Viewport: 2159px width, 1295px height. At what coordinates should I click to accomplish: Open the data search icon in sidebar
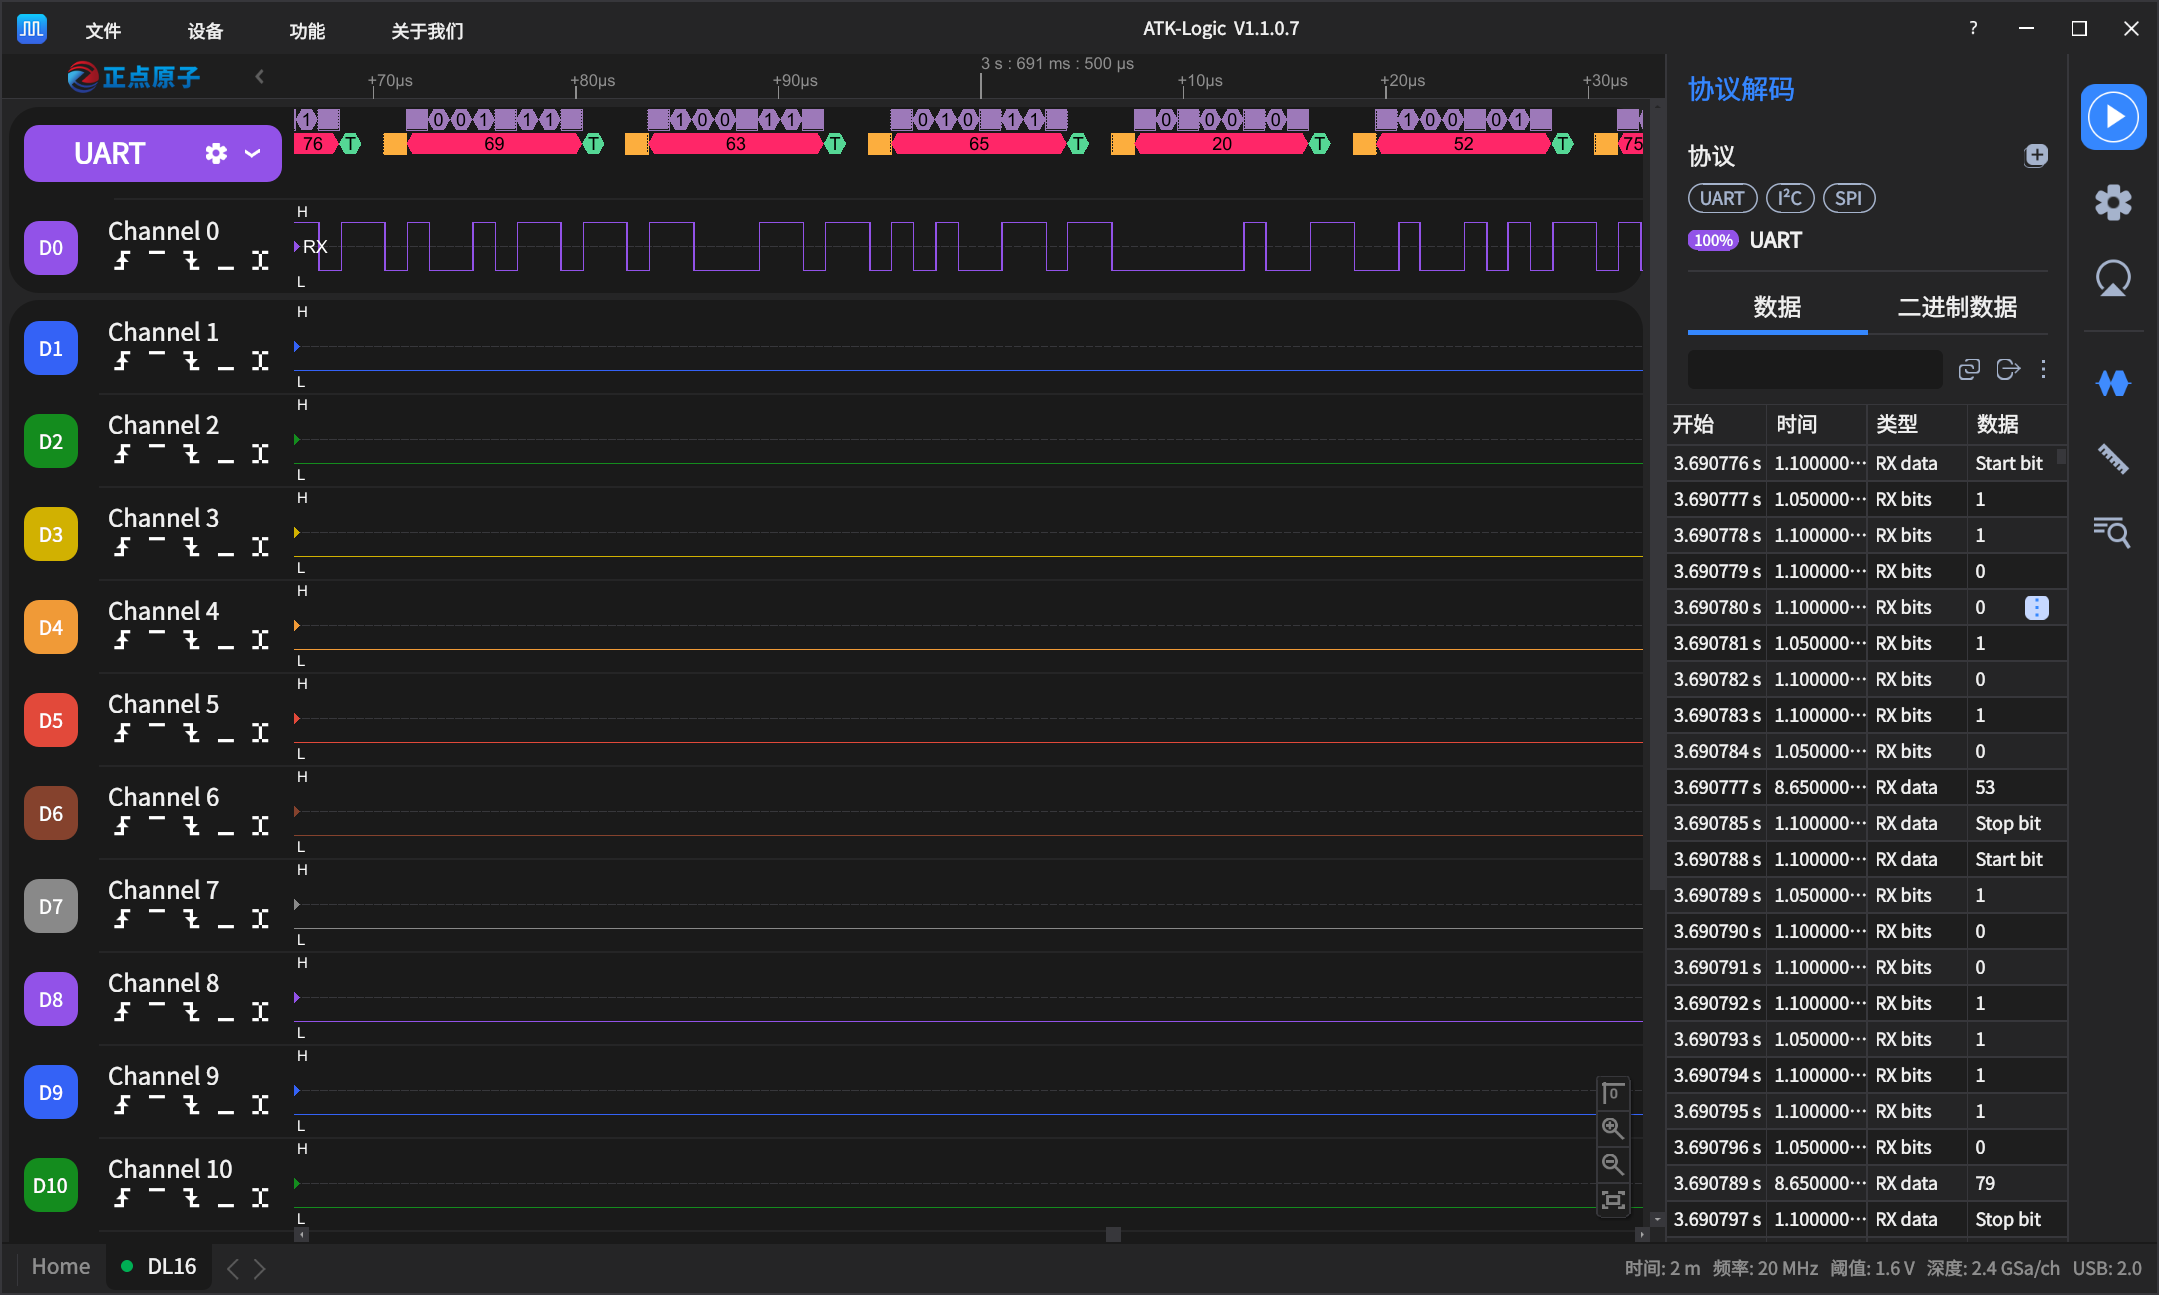click(x=2112, y=532)
